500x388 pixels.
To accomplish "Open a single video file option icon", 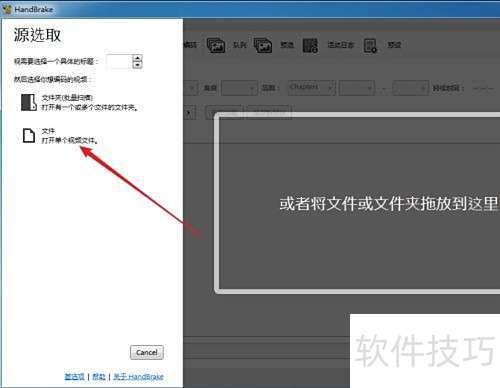I will click(29, 135).
